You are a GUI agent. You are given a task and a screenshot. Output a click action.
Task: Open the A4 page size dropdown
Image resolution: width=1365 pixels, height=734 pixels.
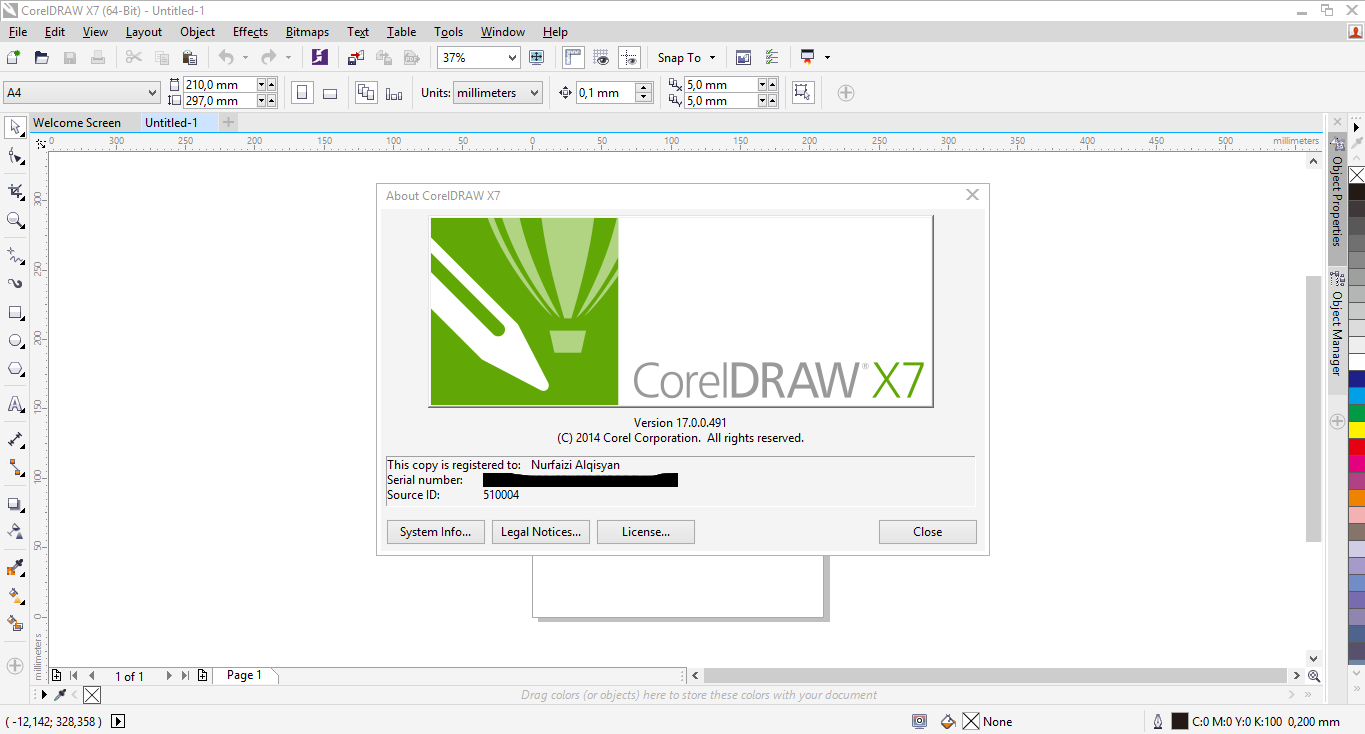(x=152, y=93)
